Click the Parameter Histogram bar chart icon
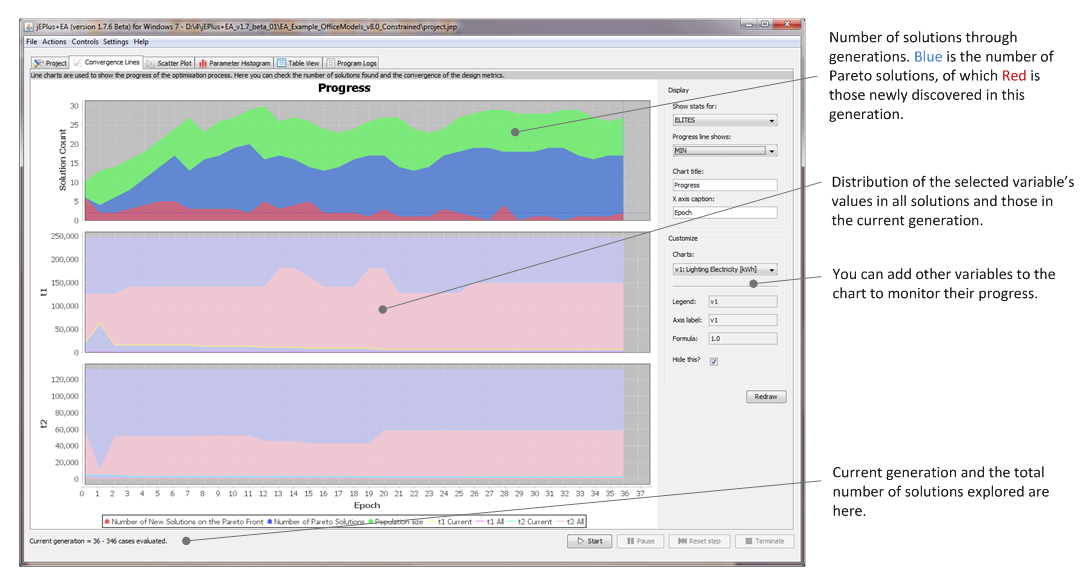This screenshot has height=586, width=1089. pyautogui.click(x=203, y=62)
